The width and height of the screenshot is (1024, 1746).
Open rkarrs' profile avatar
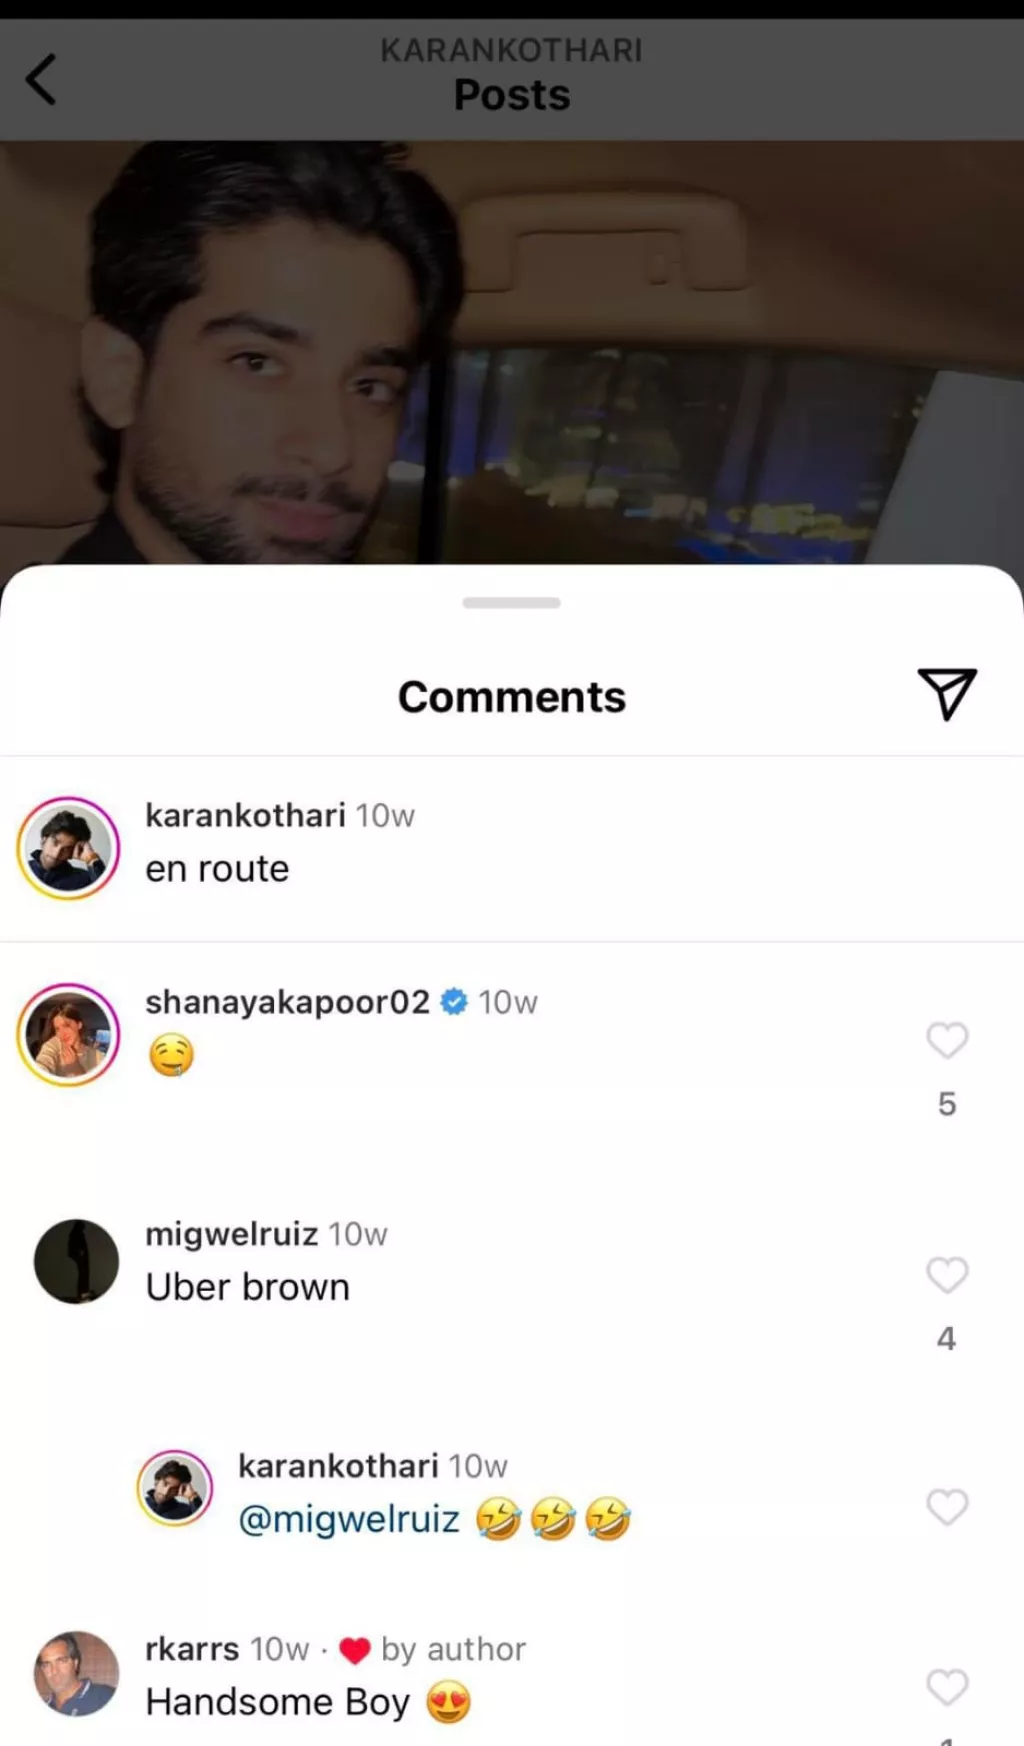click(76, 1674)
